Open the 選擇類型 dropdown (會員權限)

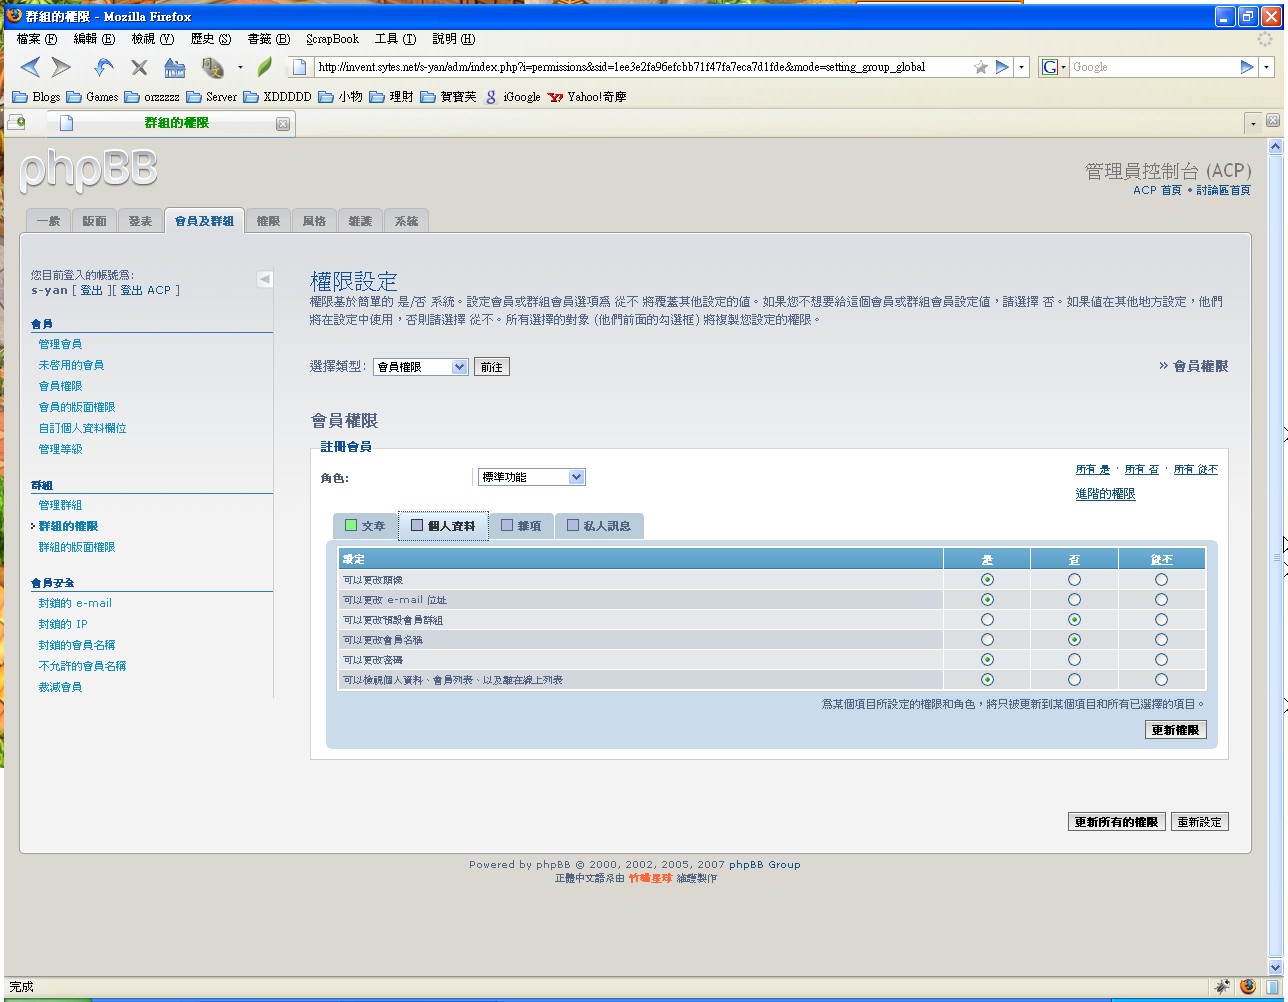pyautogui.click(x=420, y=367)
